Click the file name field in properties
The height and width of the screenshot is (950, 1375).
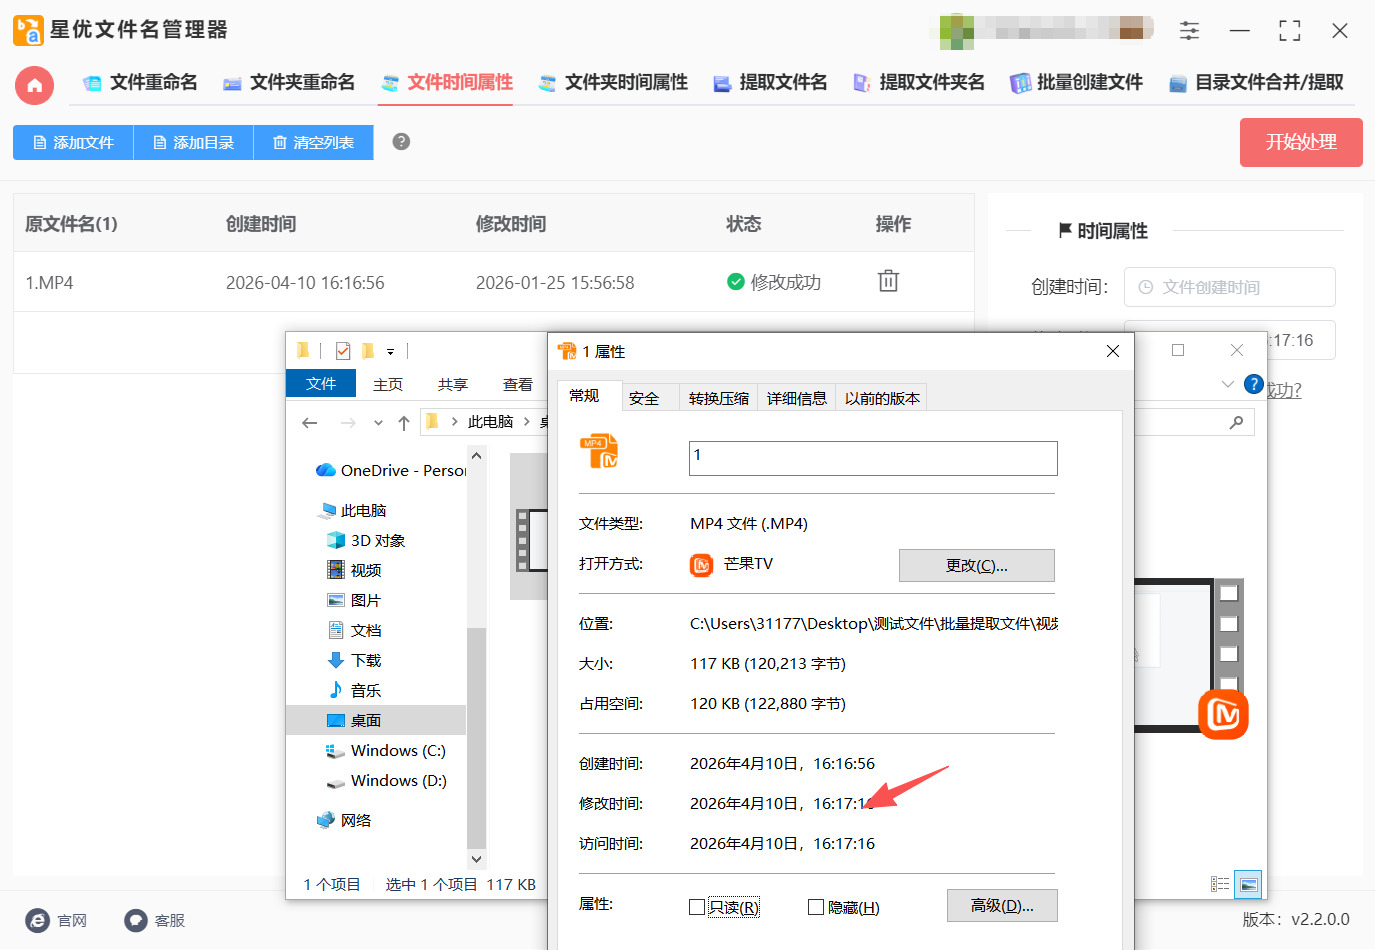(873, 458)
